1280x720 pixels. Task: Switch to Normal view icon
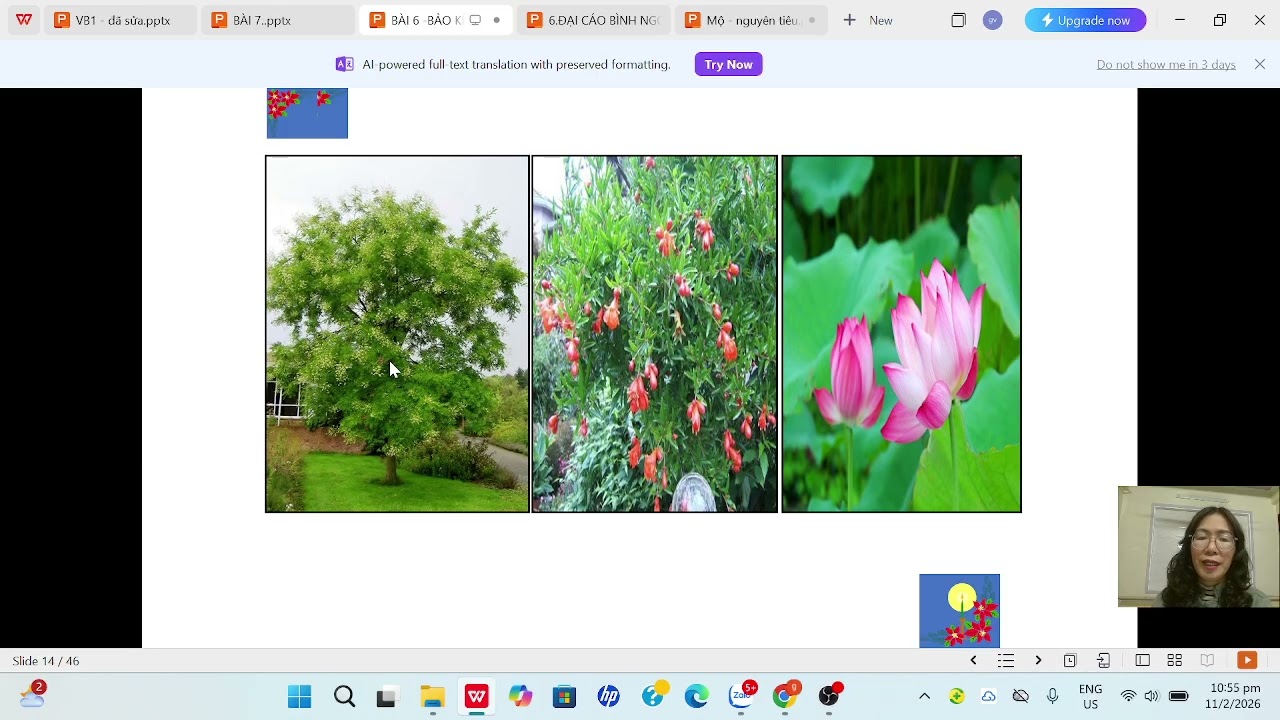pyautogui.click(x=1142, y=660)
